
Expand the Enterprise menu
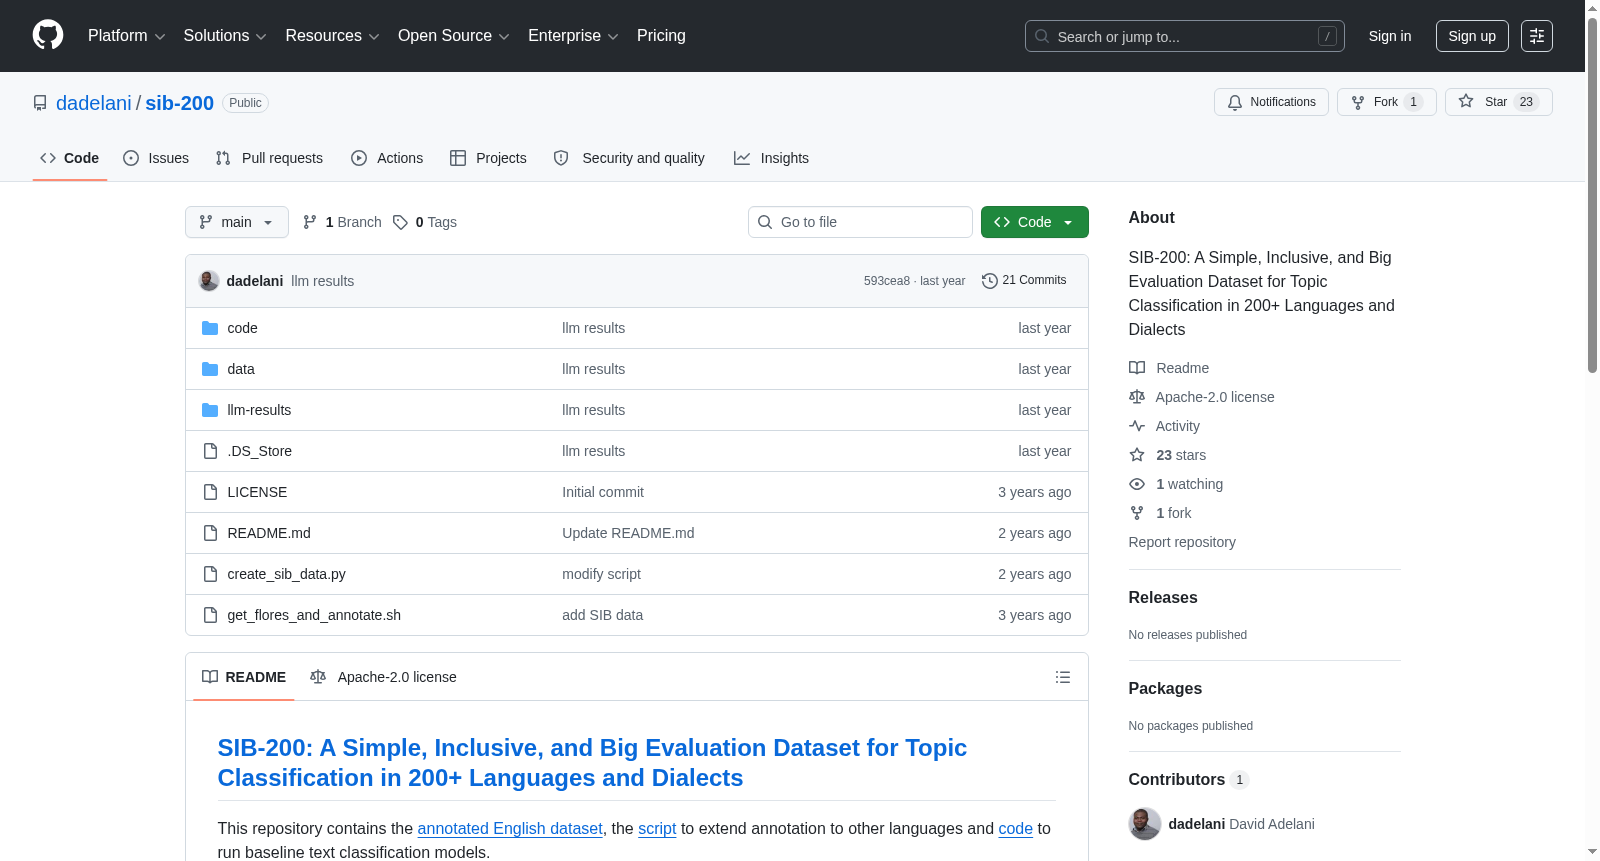(573, 36)
